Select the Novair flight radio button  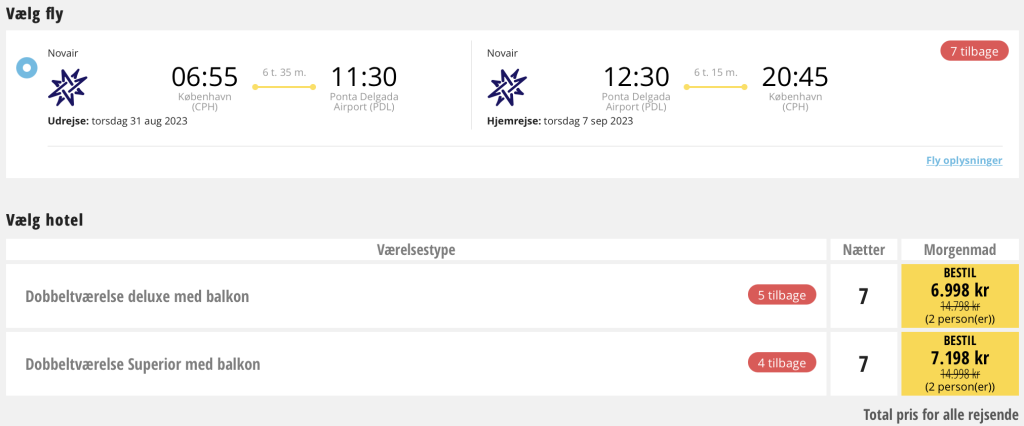coord(27,68)
